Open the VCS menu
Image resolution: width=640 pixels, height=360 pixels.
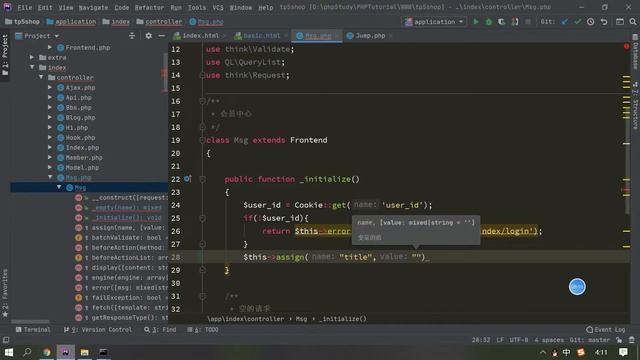coord(218,7)
